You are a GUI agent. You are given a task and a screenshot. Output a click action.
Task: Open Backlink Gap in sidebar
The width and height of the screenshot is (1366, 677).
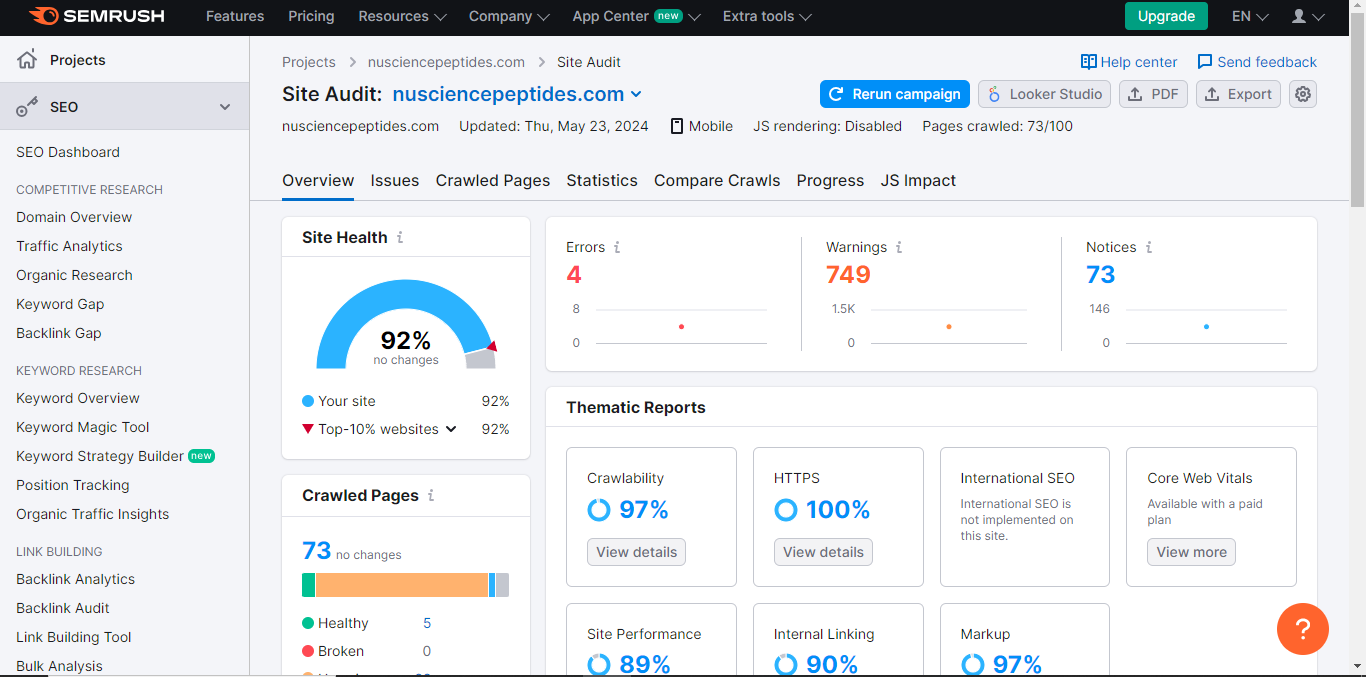[59, 333]
